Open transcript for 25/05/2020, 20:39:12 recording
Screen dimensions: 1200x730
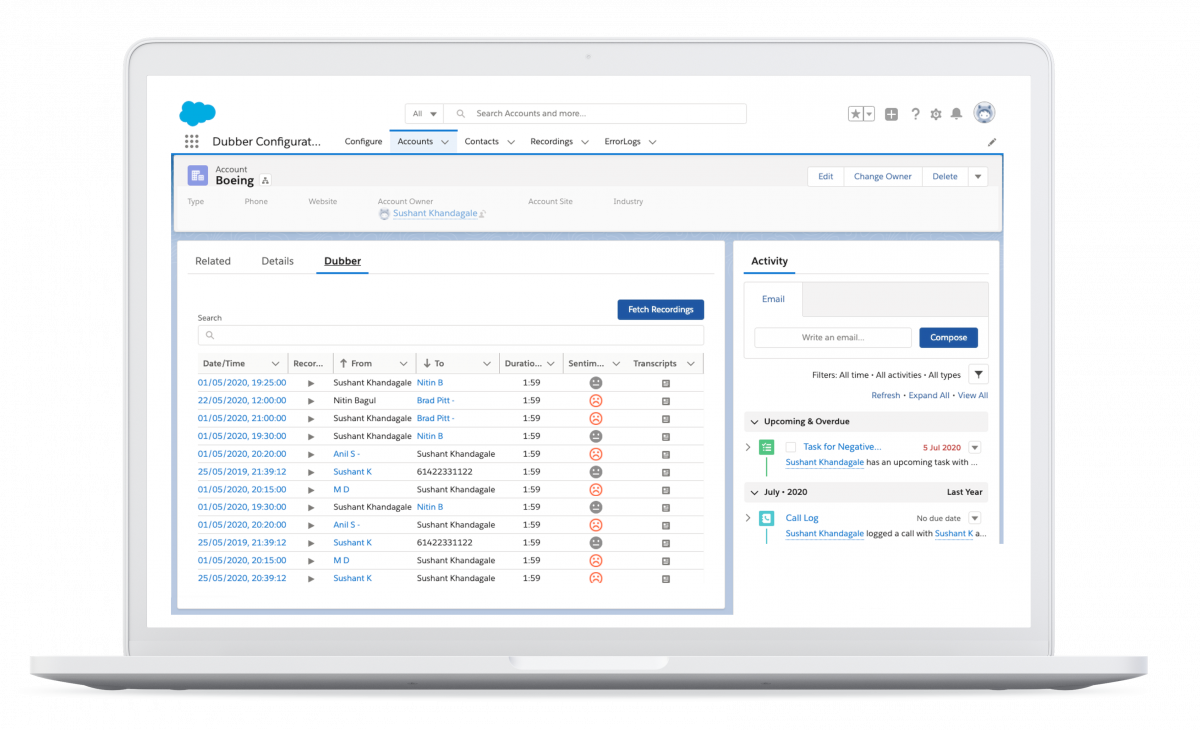(x=666, y=579)
